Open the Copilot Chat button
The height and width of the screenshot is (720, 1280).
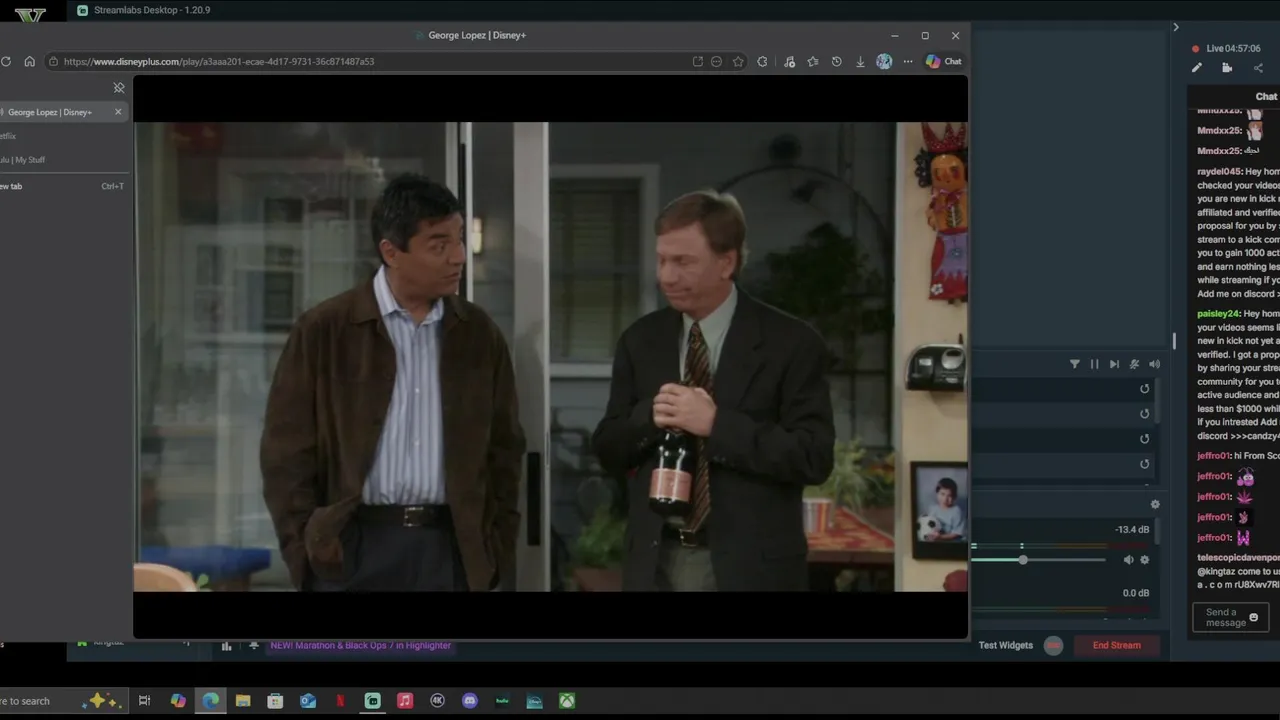tap(943, 61)
